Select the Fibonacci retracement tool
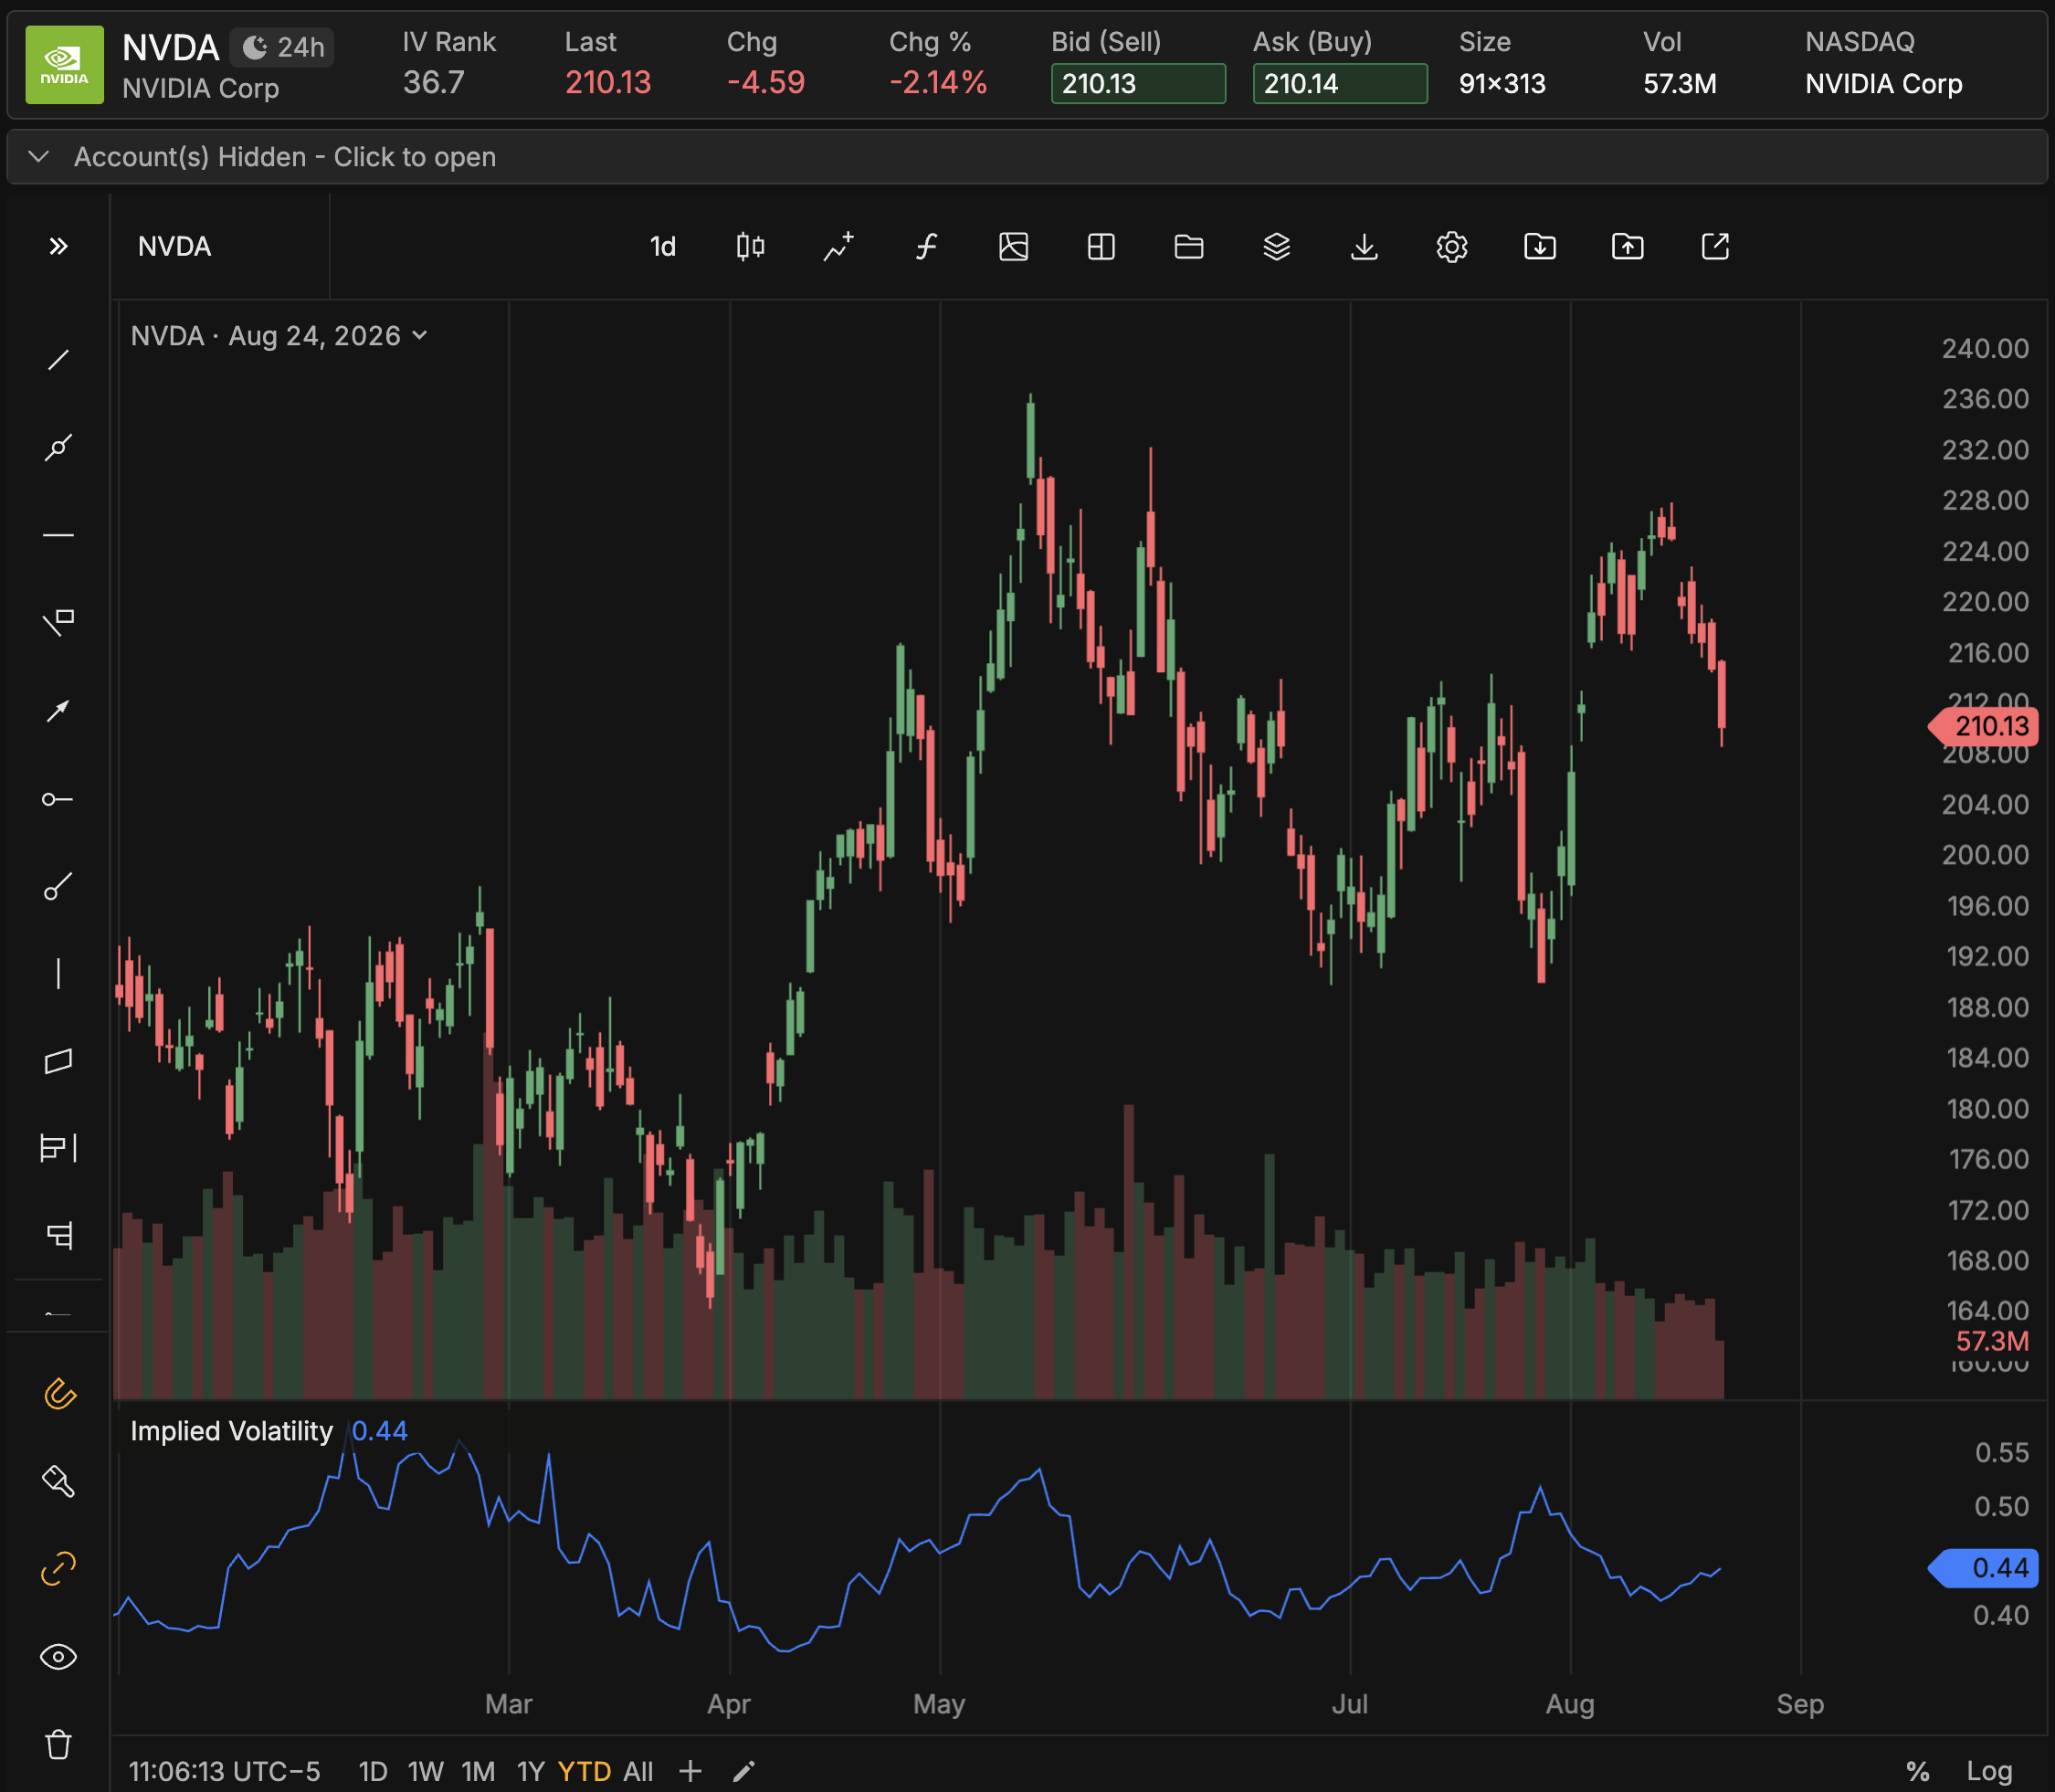The height and width of the screenshot is (1792, 2055). tap(58, 1236)
